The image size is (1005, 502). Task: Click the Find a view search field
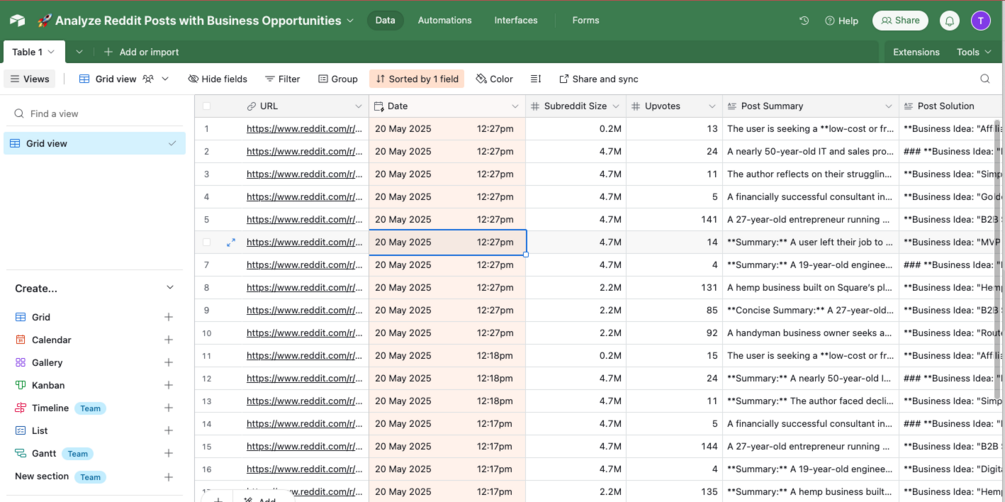(x=94, y=113)
